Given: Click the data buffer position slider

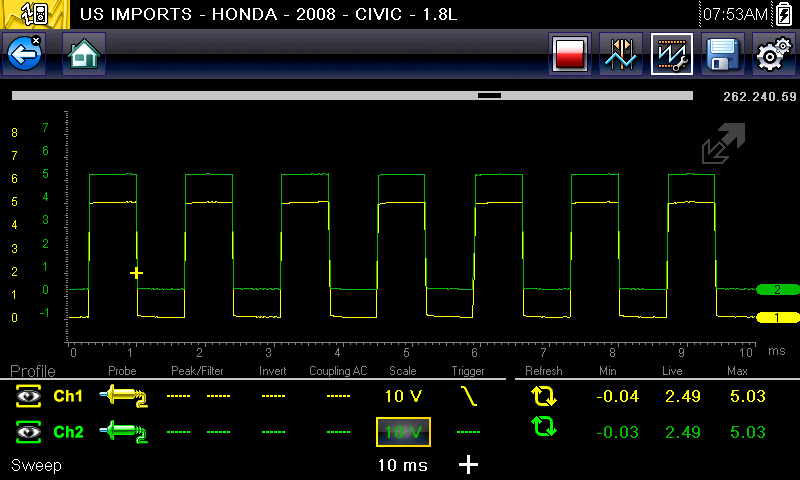Looking at the screenshot, I should (x=489, y=96).
